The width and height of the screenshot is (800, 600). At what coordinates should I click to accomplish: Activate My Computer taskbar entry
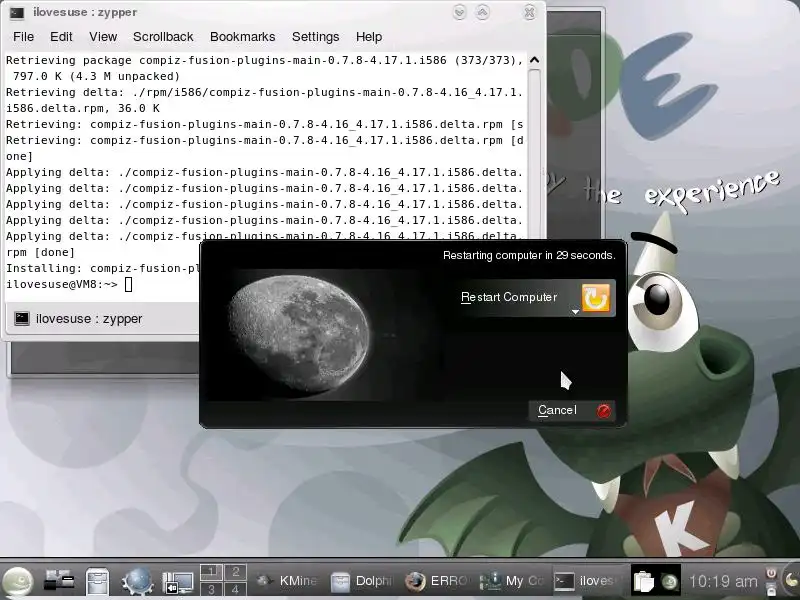click(512, 581)
